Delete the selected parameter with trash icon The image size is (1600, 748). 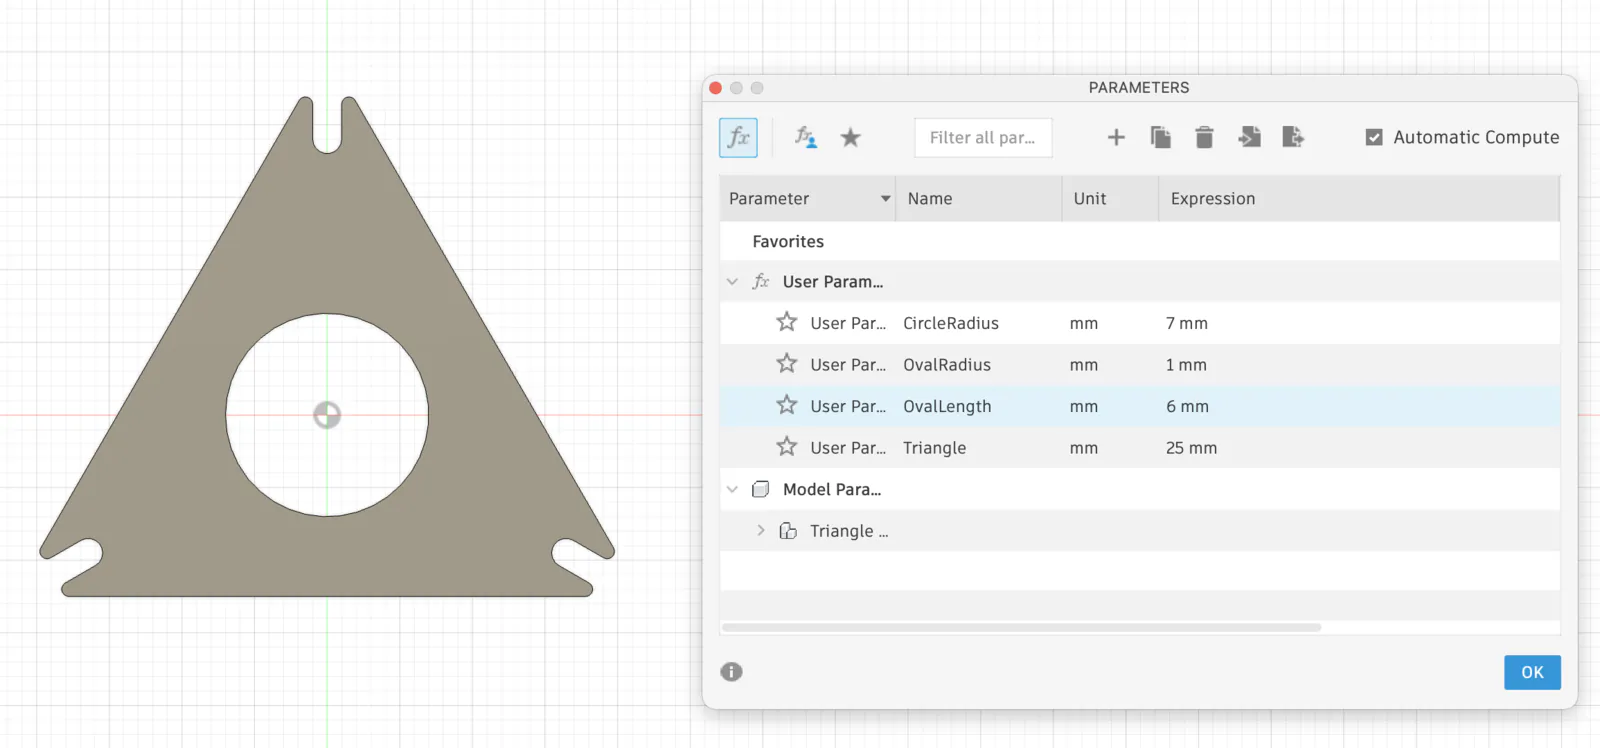[x=1204, y=137]
